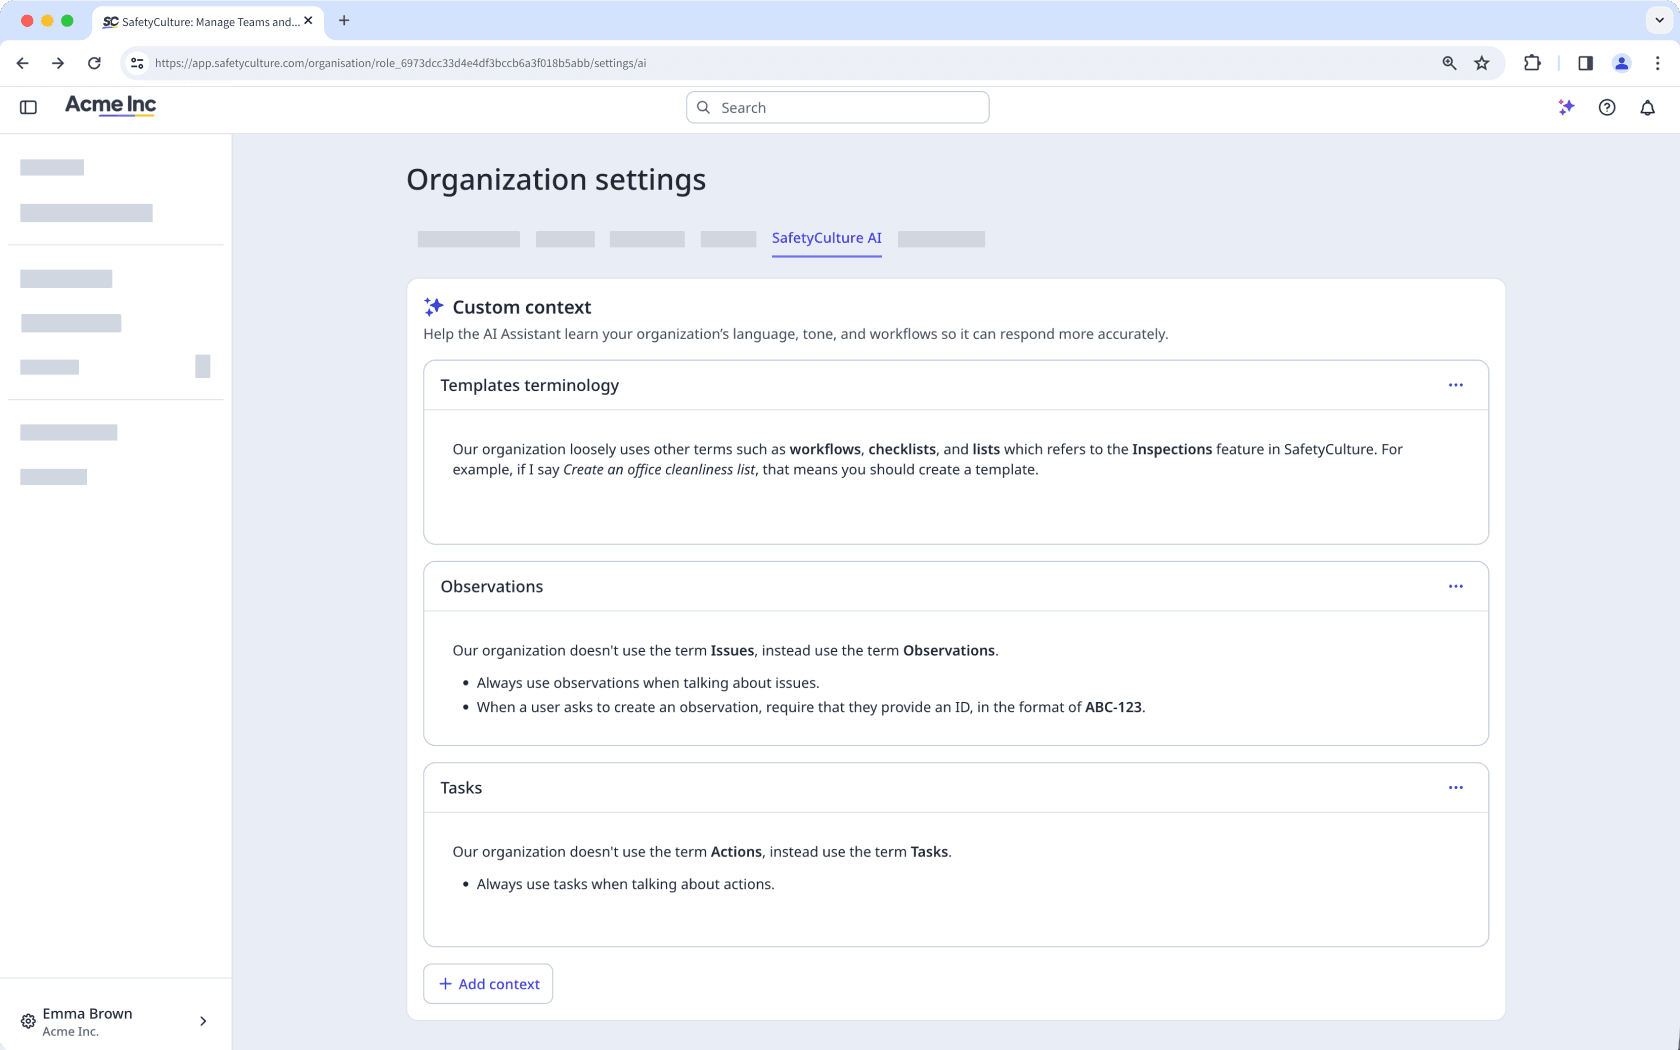This screenshot has width=1680, height=1050.
Task: Click the search magnifier icon
Action: (x=704, y=107)
